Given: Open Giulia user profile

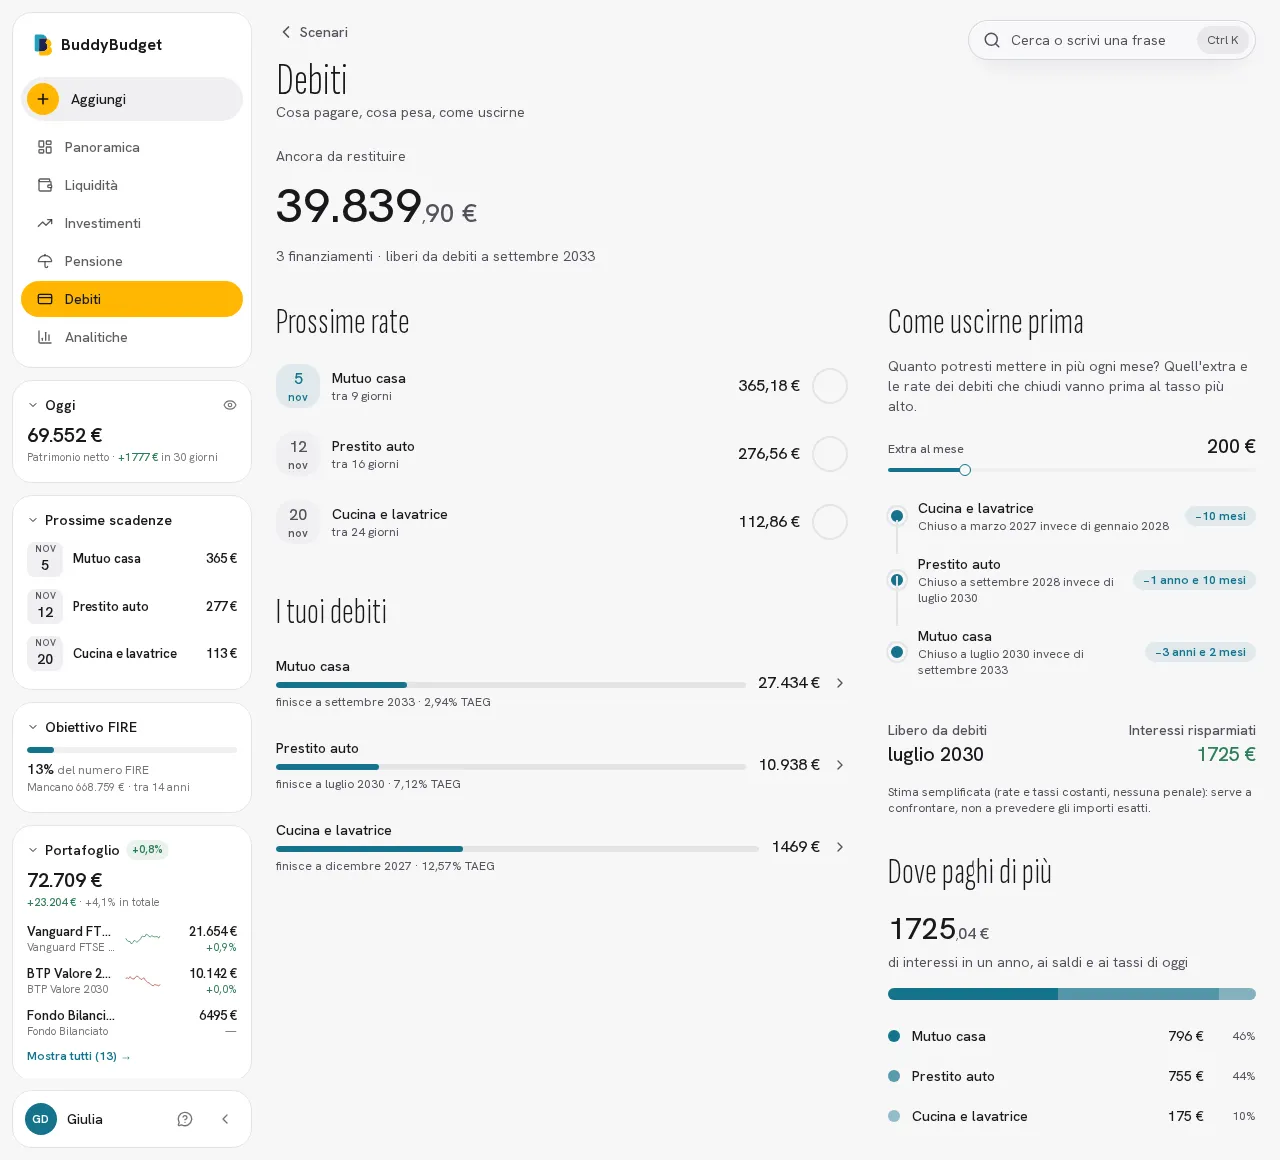Looking at the screenshot, I should click(85, 1119).
